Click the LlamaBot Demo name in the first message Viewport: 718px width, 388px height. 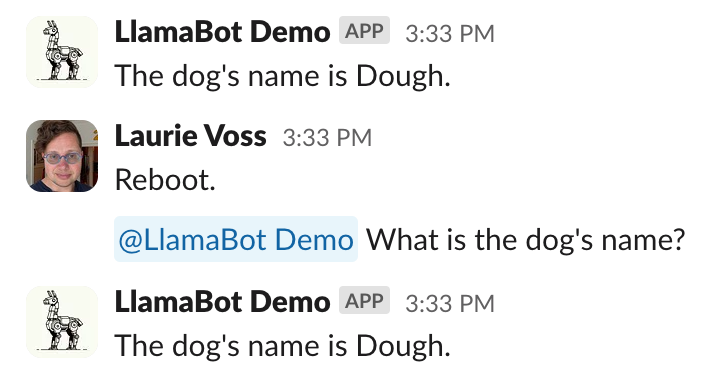[222, 32]
